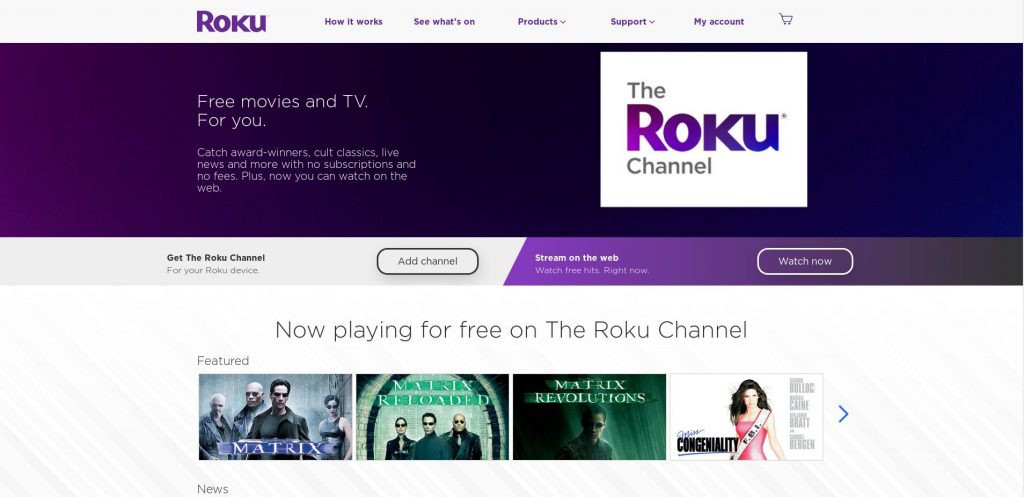Open the shopping cart icon

tap(786, 20)
